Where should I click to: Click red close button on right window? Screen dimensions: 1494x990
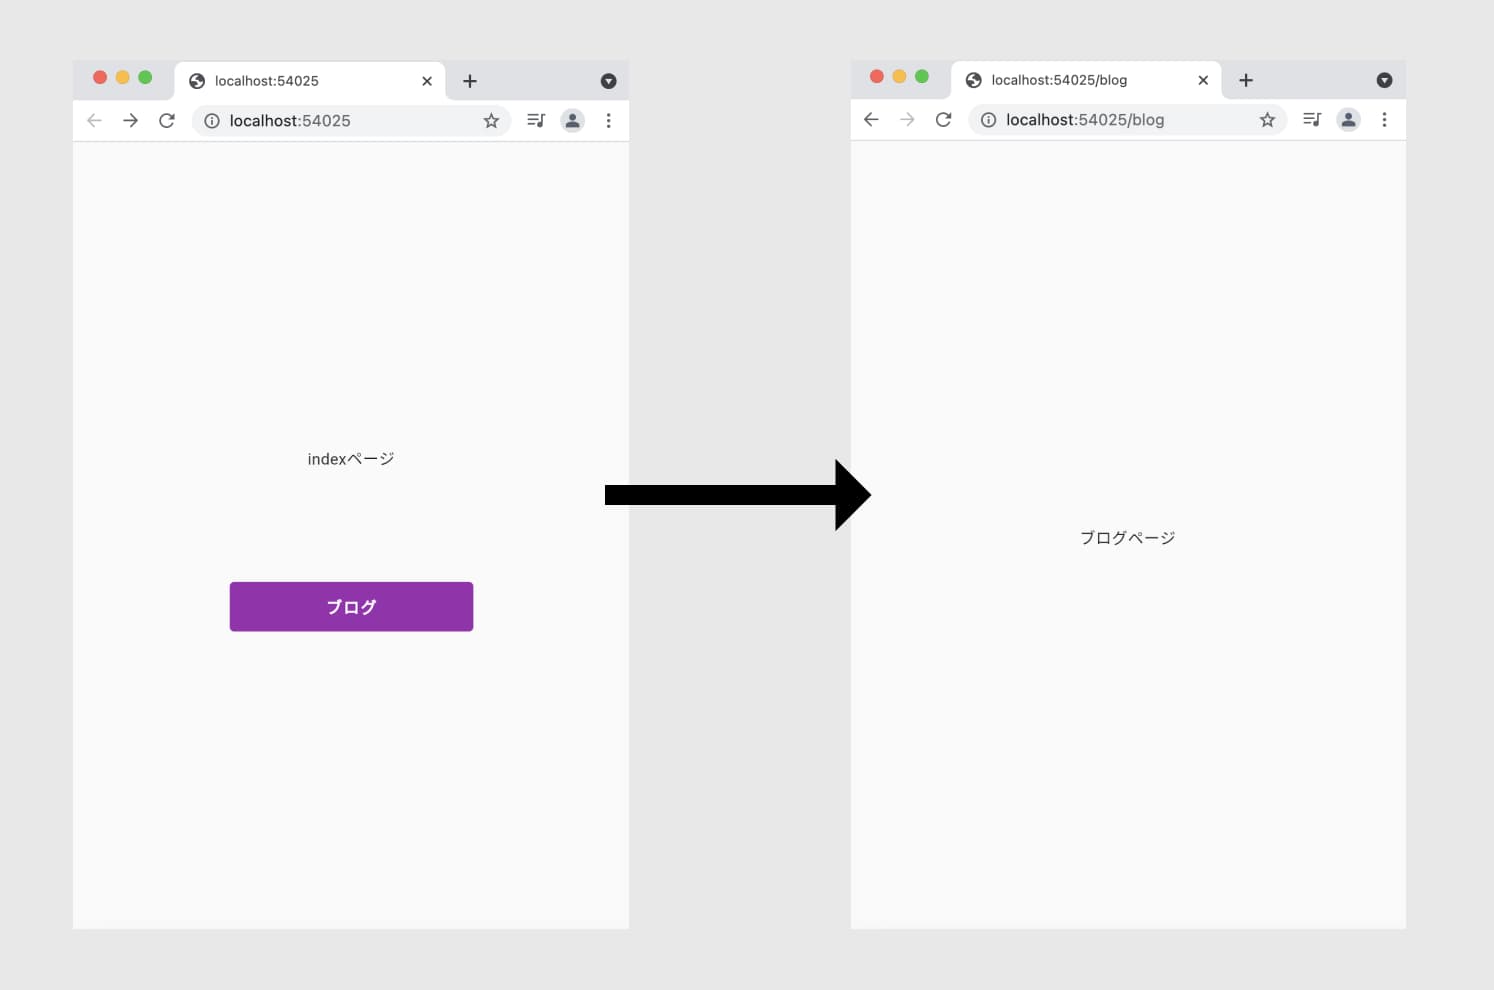[x=877, y=76]
